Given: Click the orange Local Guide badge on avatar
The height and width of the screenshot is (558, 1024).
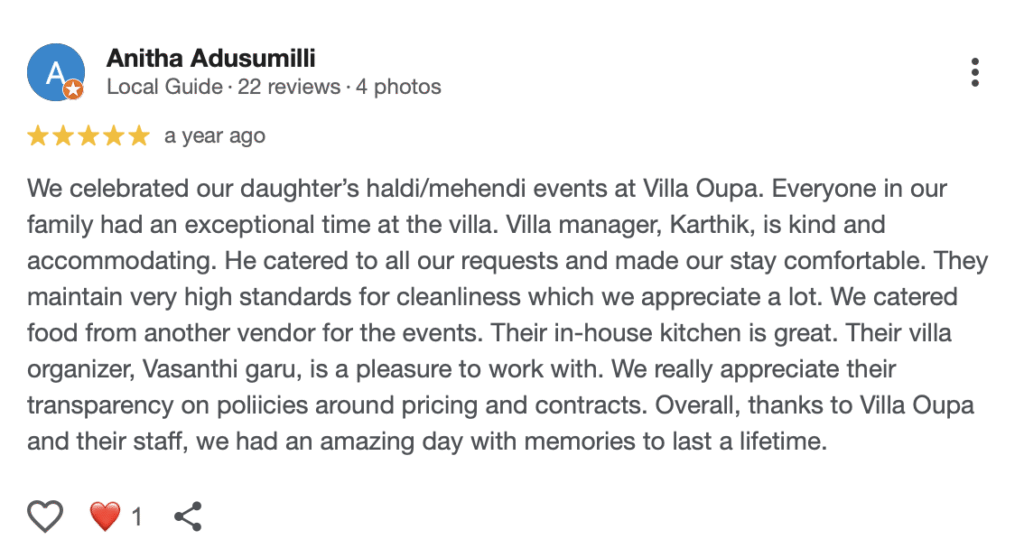Looking at the screenshot, I should (x=73, y=90).
